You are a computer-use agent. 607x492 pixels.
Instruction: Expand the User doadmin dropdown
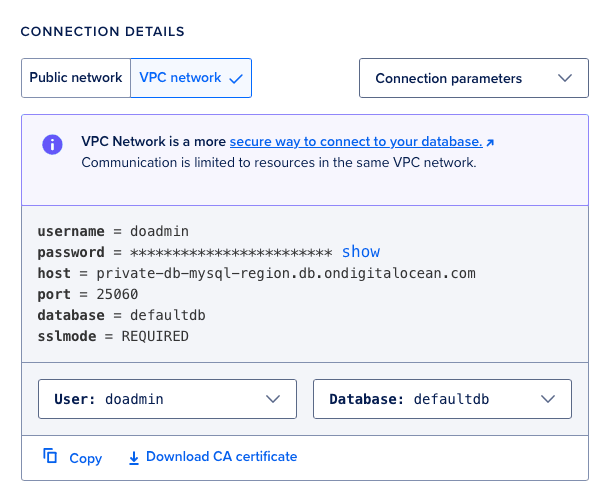tap(167, 398)
